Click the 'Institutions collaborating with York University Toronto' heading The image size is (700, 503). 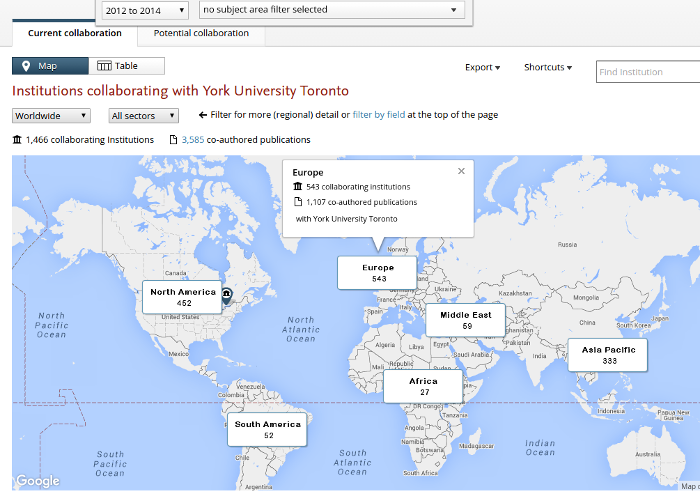coord(180,91)
